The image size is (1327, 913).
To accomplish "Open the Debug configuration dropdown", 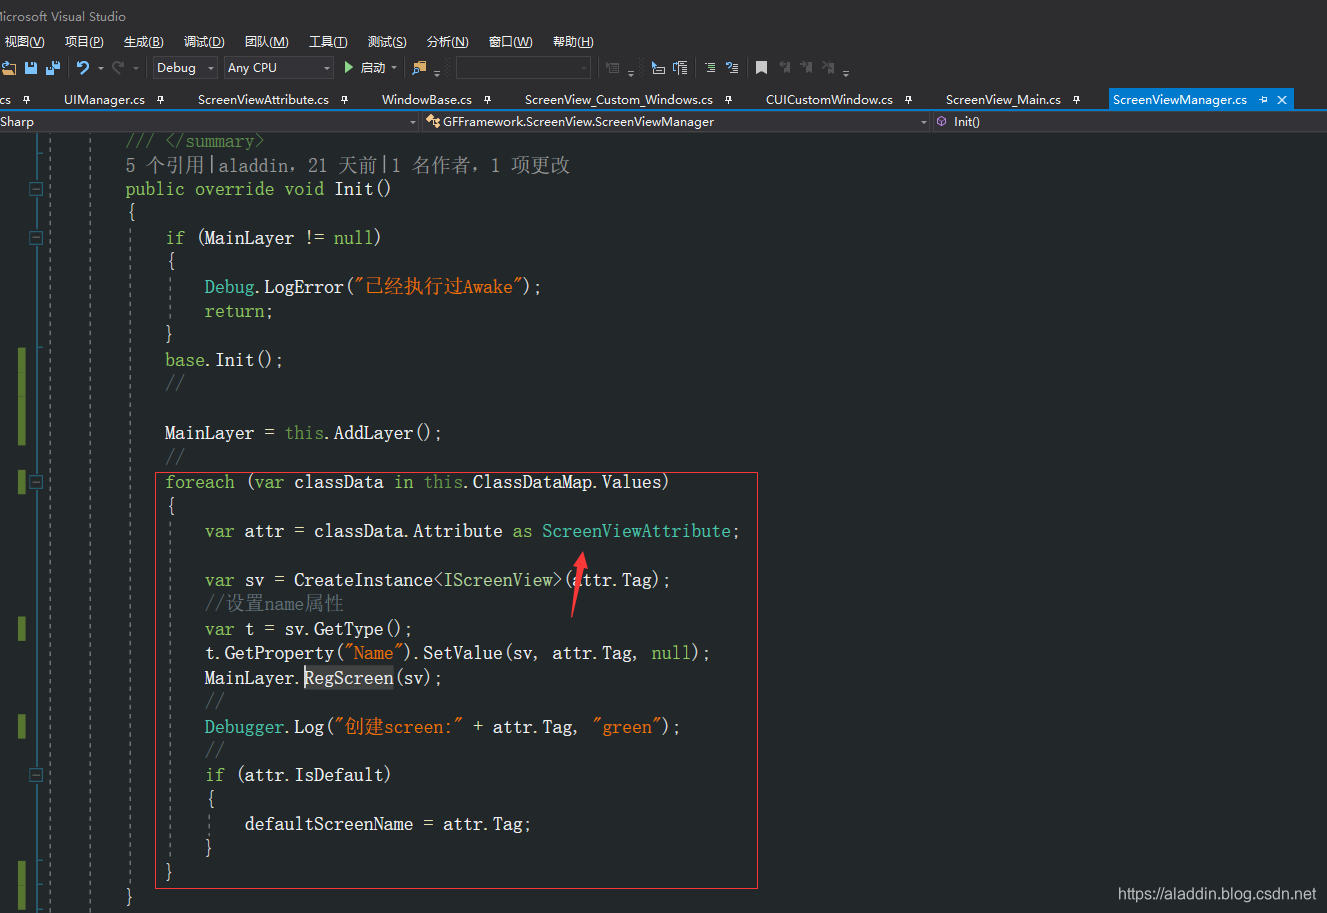I will click(185, 68).
